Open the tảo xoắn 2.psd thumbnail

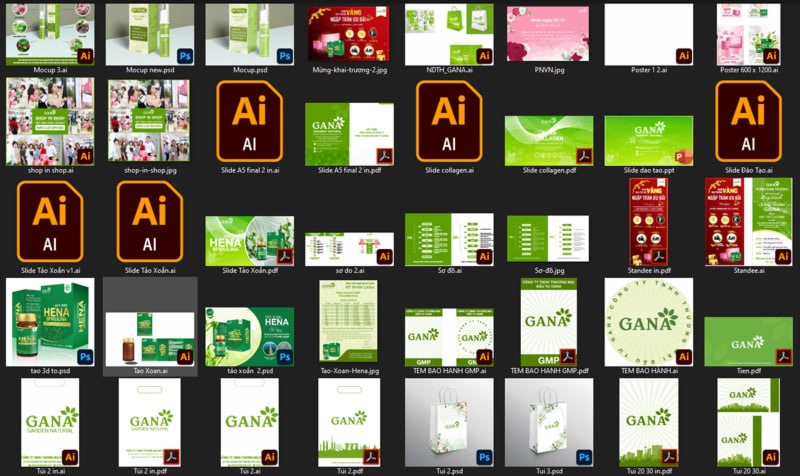249,336
